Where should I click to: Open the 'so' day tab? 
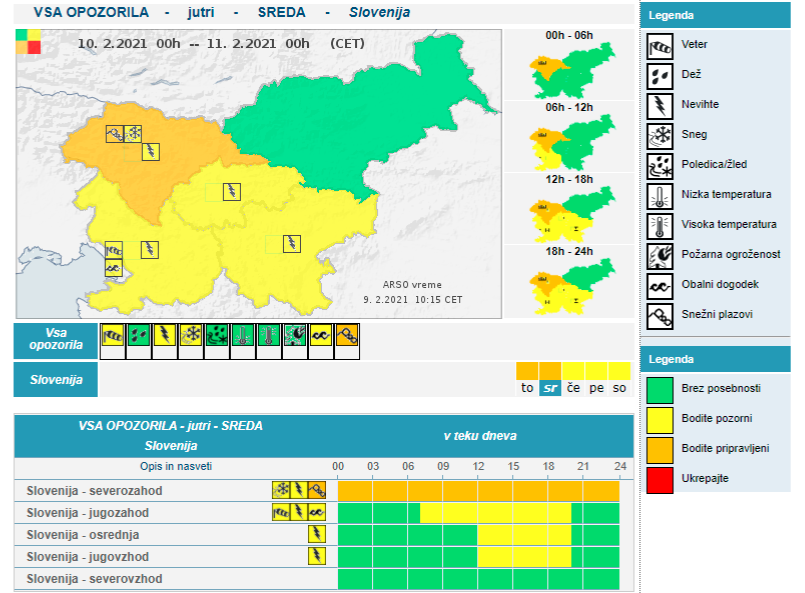[619, 388]
